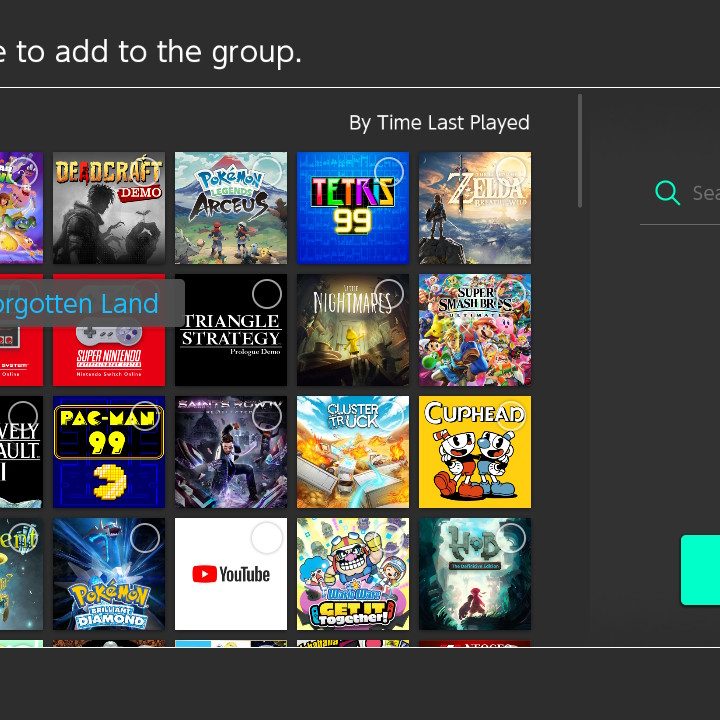Pick the Super Nintendo Switch Online tile
Image resolution: width=720 pixels, height=720 pixels.
click(109, 330)
